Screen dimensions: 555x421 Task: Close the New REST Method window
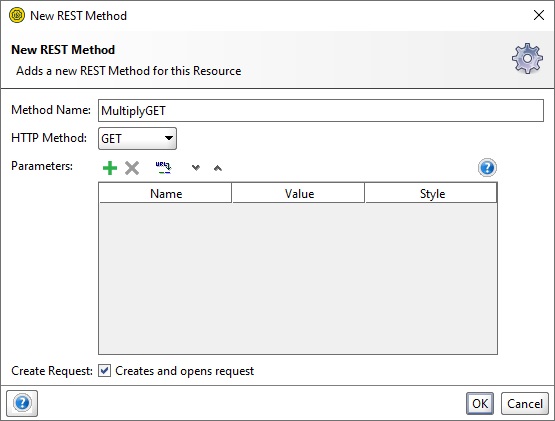[539, 15]
